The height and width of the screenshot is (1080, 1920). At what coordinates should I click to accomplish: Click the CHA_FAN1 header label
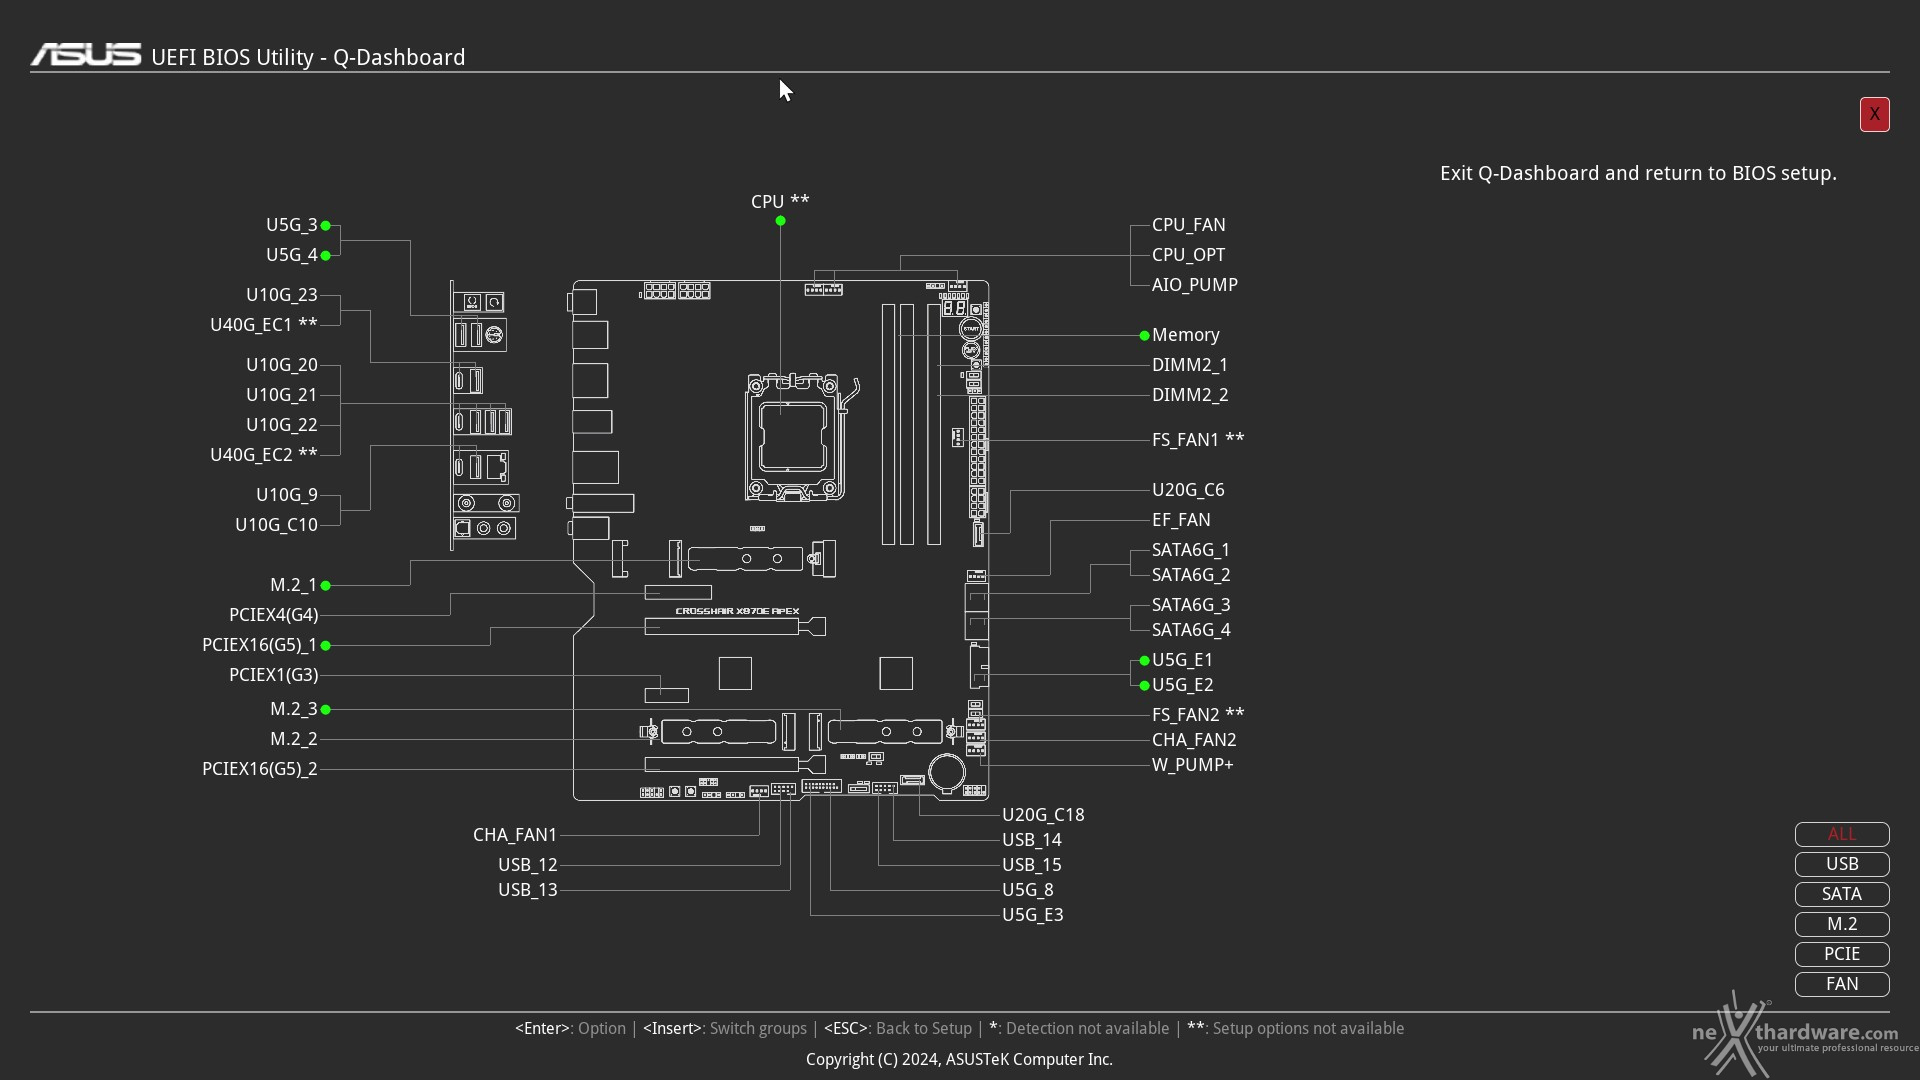(514, 835)
